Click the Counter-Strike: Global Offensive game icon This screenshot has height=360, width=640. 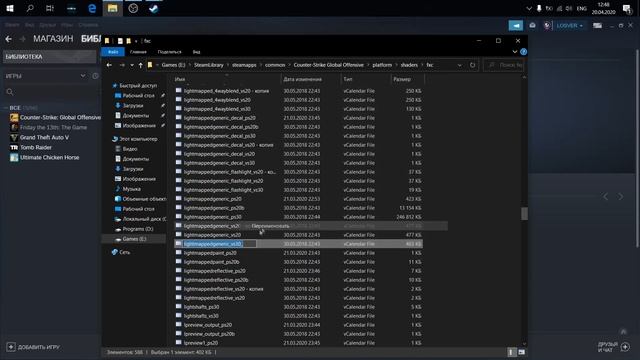click(14, 118)
